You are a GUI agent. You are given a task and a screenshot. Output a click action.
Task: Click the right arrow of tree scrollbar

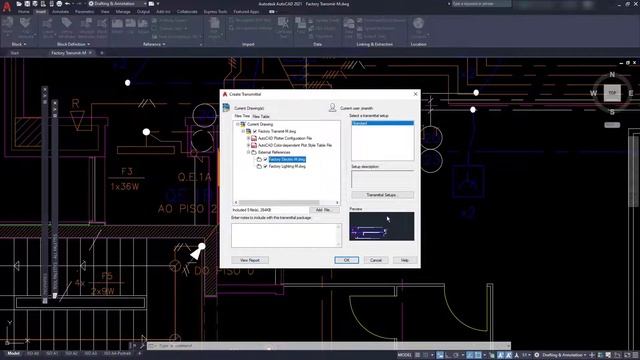[x=337, y=202]
